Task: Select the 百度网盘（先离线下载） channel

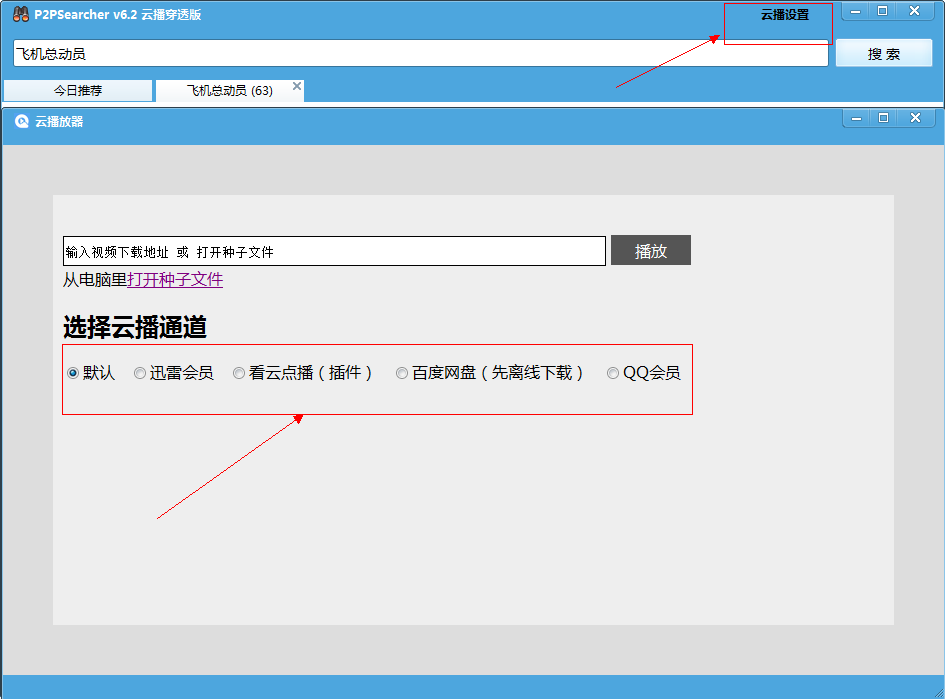Action: [402, 372]
